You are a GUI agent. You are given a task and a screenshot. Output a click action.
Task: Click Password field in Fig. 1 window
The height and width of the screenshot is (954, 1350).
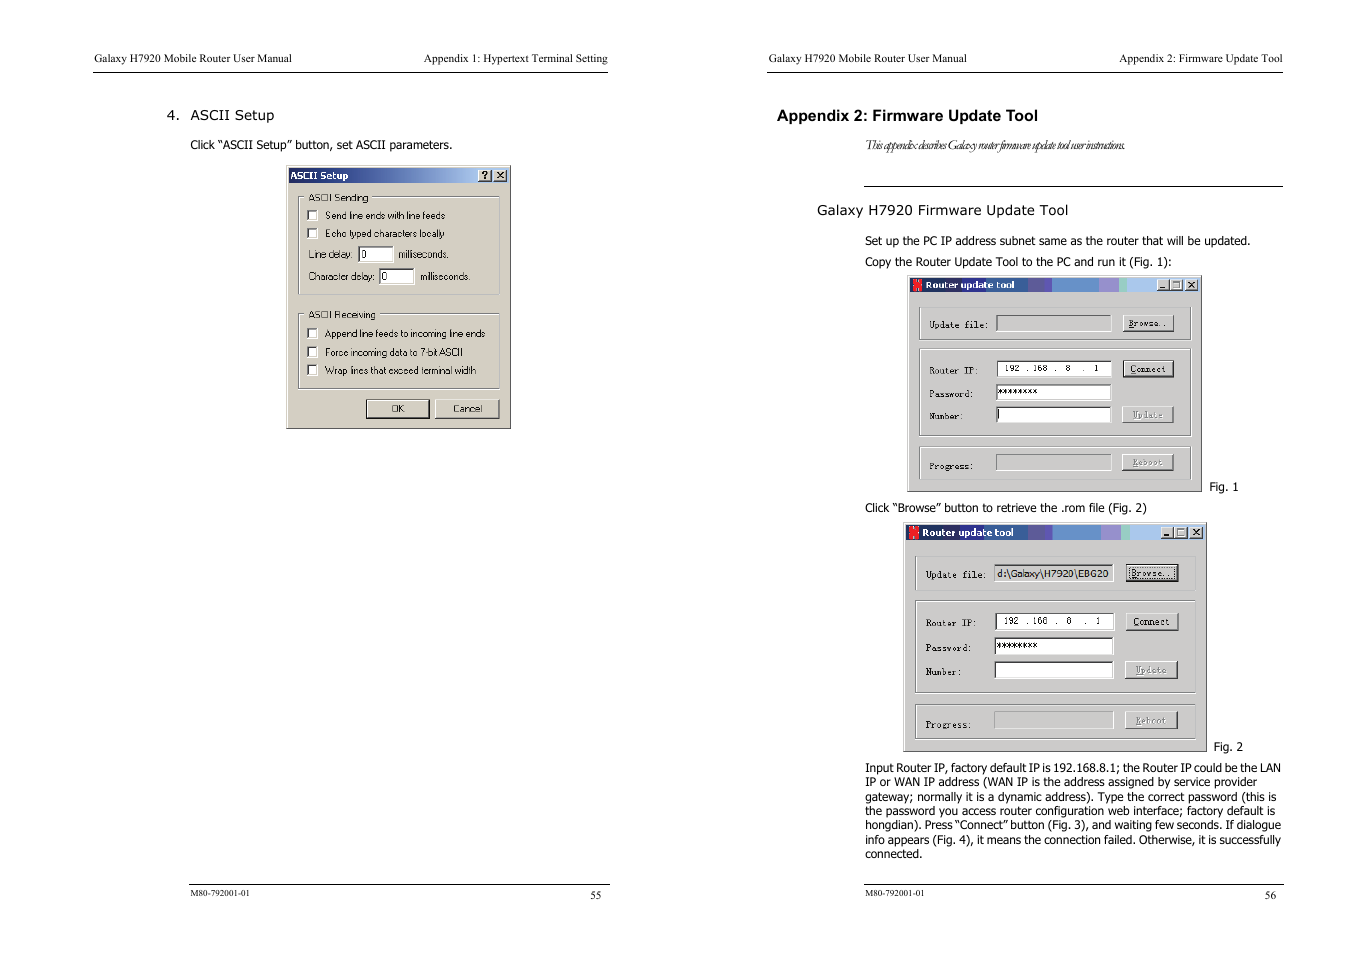(x=1054, y=392)
